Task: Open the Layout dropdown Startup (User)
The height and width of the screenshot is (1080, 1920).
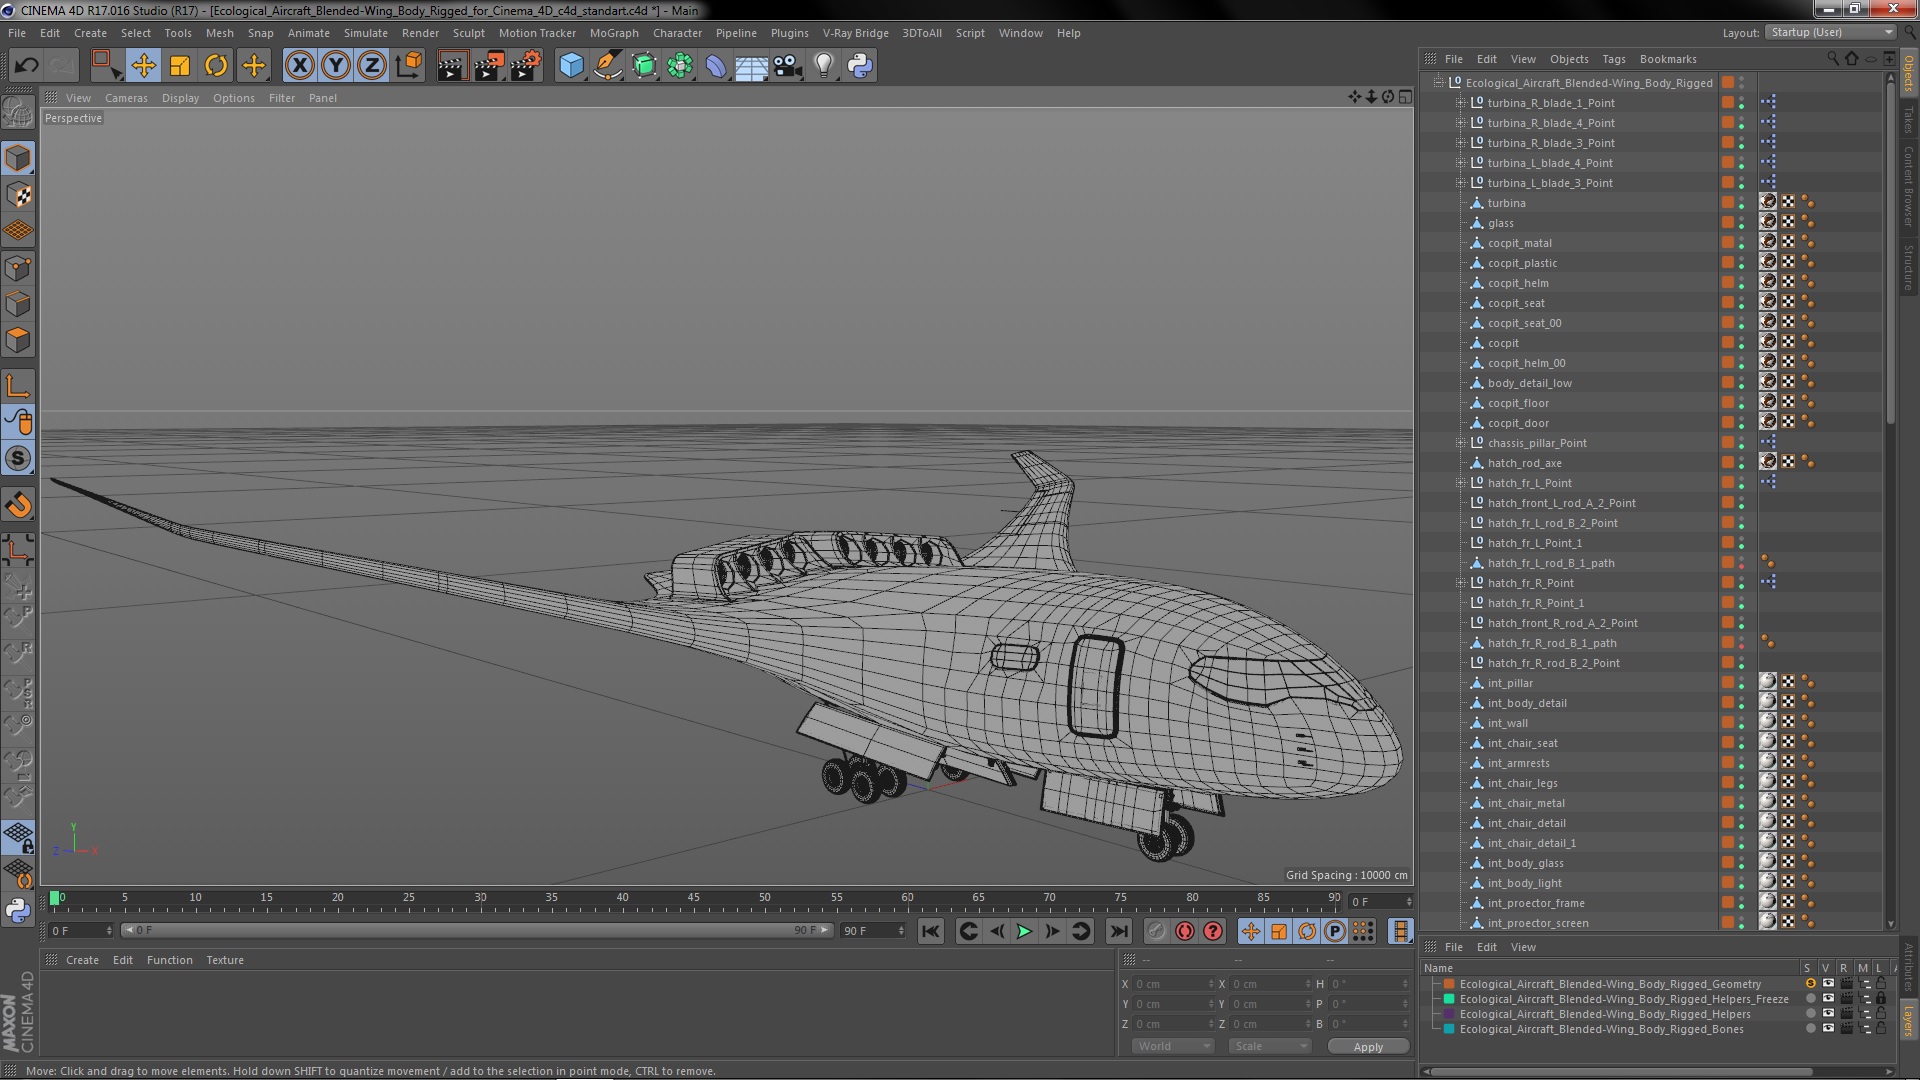Action: 1830,33
